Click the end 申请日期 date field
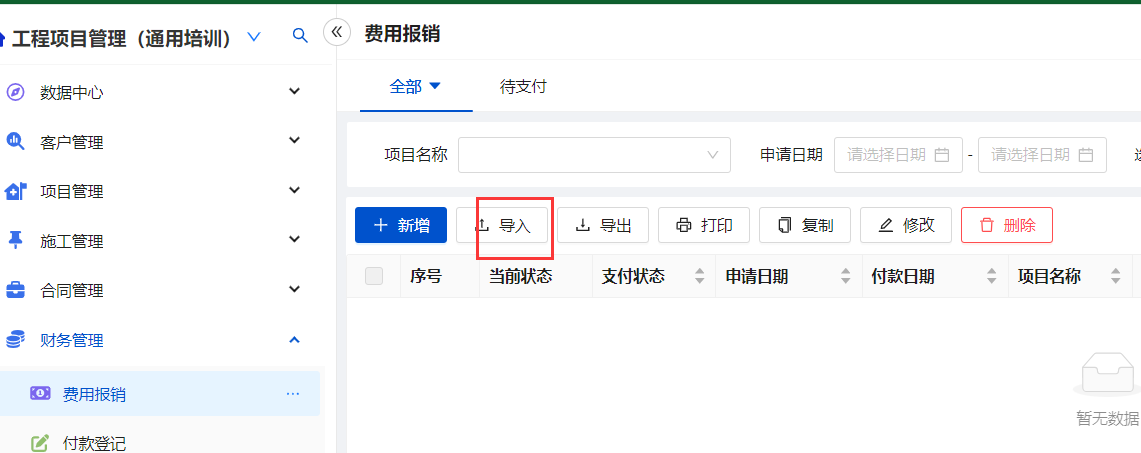This screenshot has height=453, width=1141. pos(1042,155)
